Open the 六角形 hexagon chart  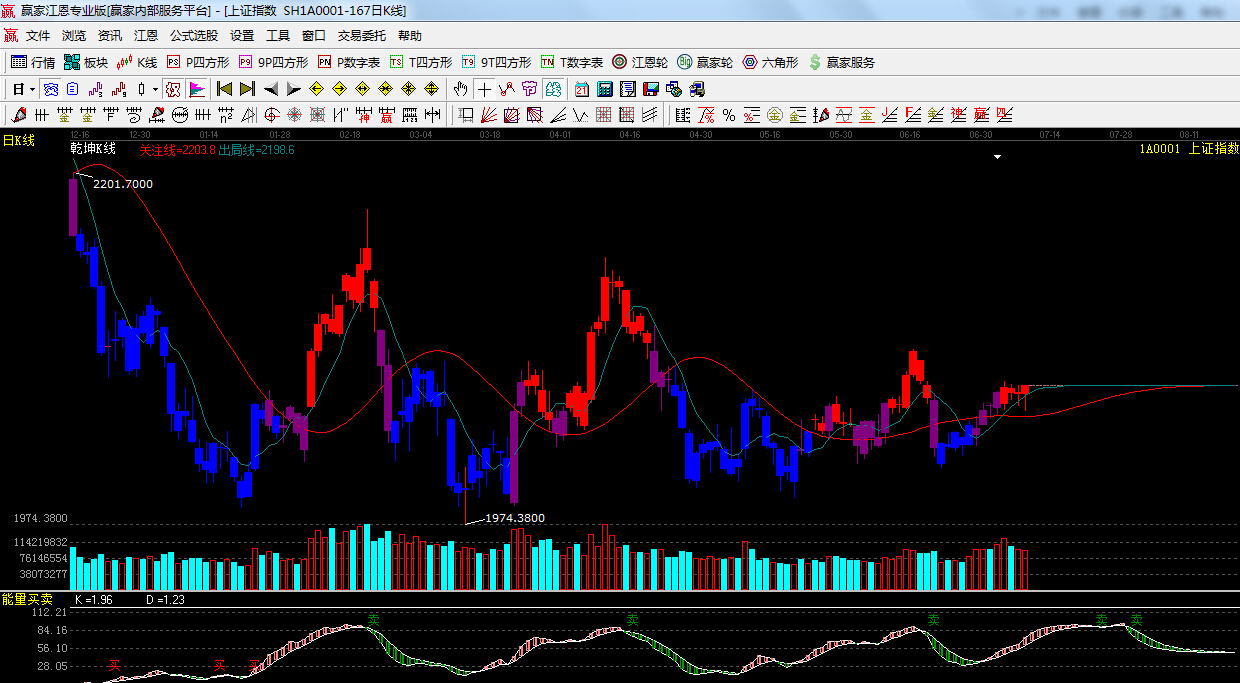click(769, 62)
